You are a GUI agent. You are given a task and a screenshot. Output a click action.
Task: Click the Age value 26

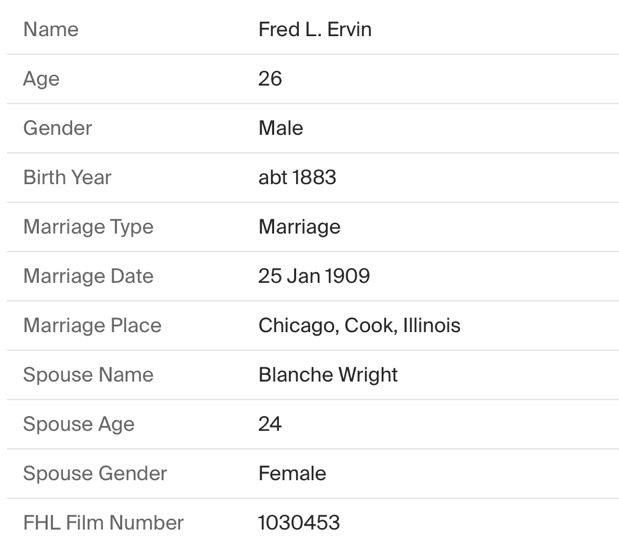(270, 79)
